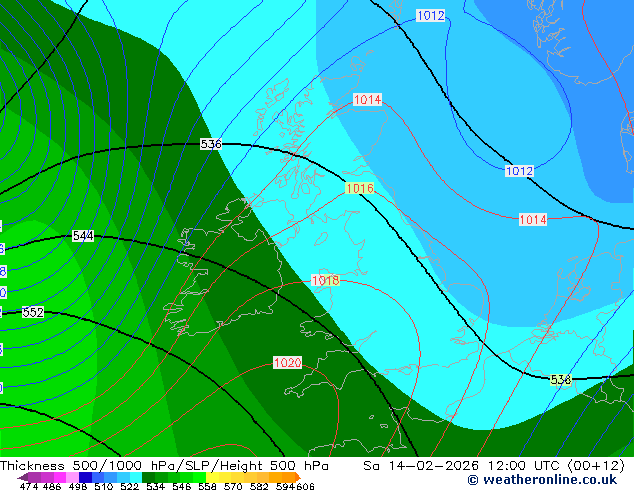Click the Sa 14-02-2026 12:00 UTC timestamp
Viewport: 634px width, 490px height.
(x=494, y=466)
